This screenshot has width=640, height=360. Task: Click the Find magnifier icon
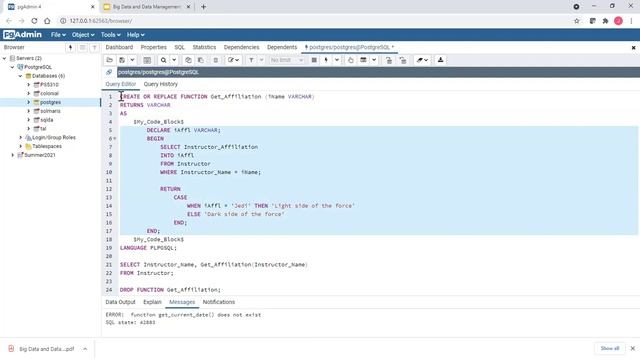click(163, 60)
